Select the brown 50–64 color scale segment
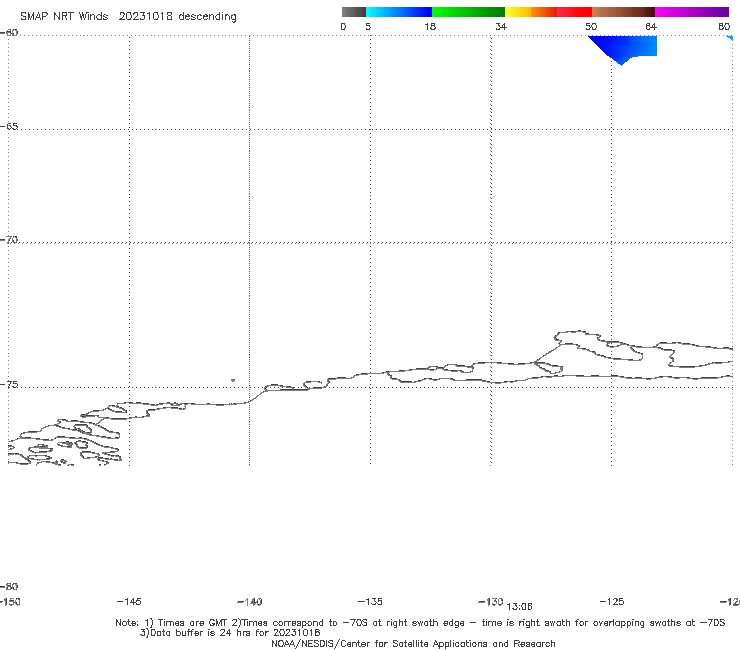 tap(623, 12)
